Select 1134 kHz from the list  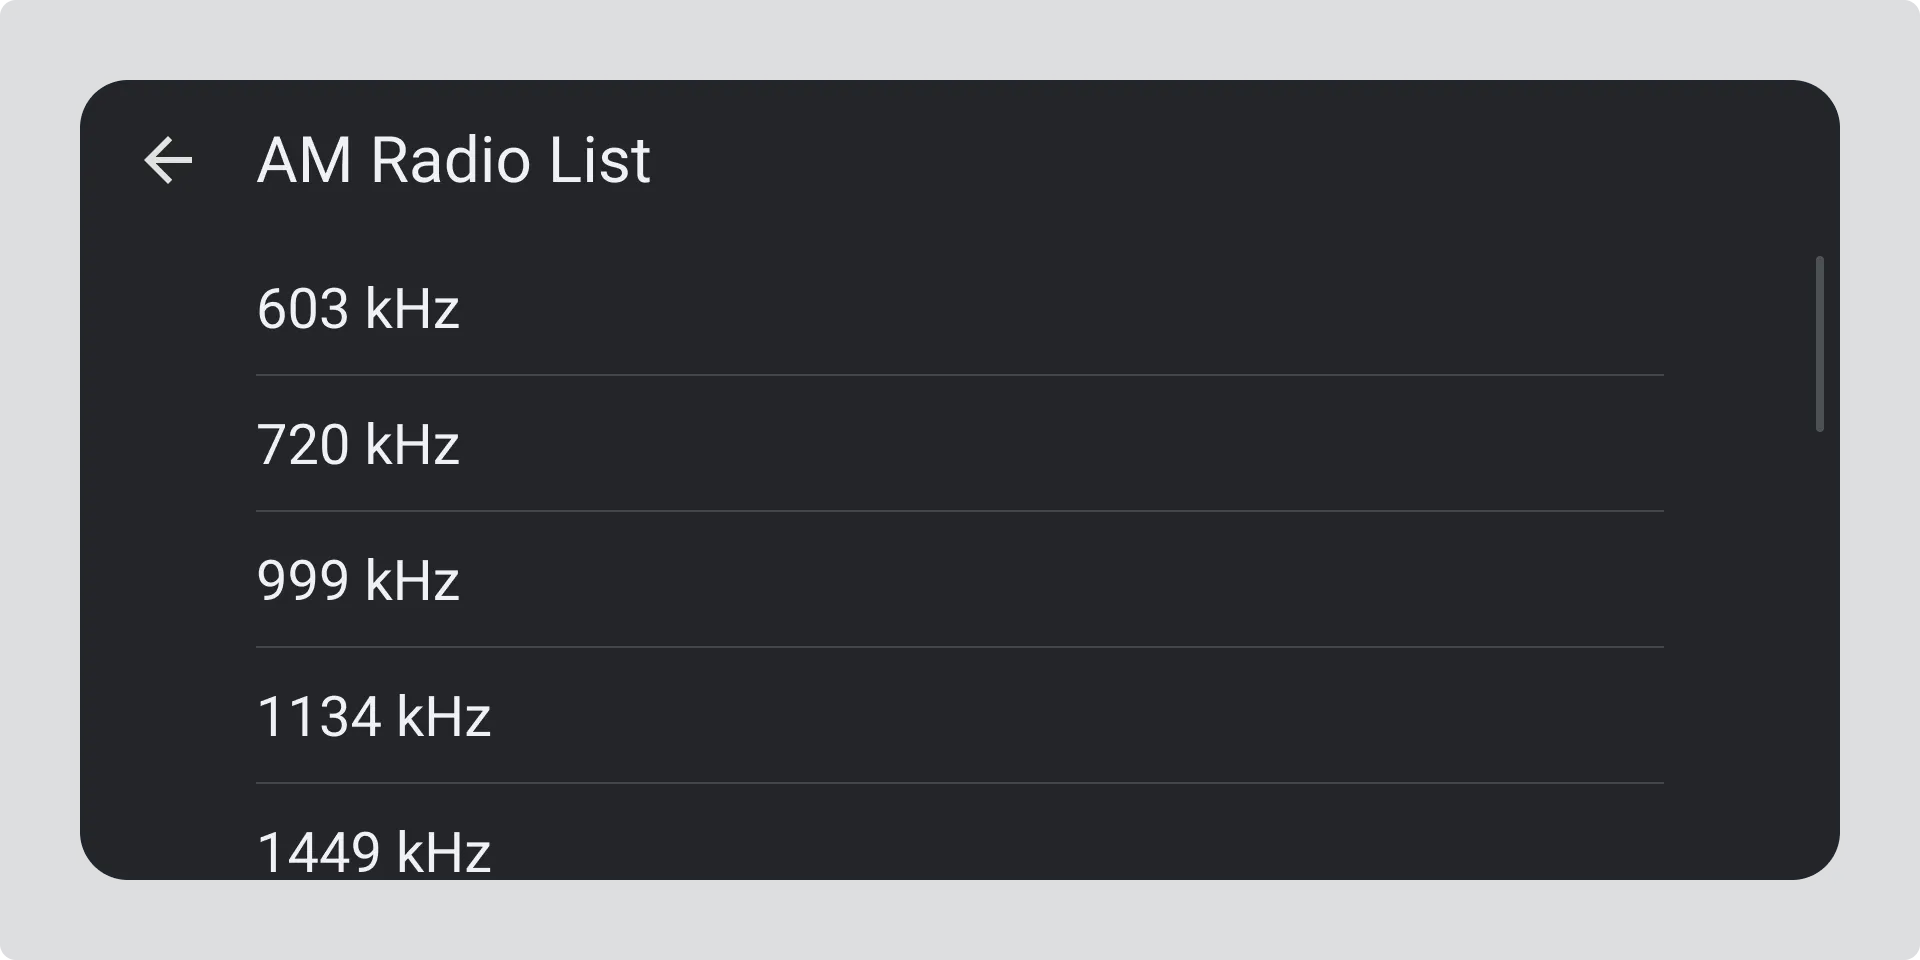[374, 716]
